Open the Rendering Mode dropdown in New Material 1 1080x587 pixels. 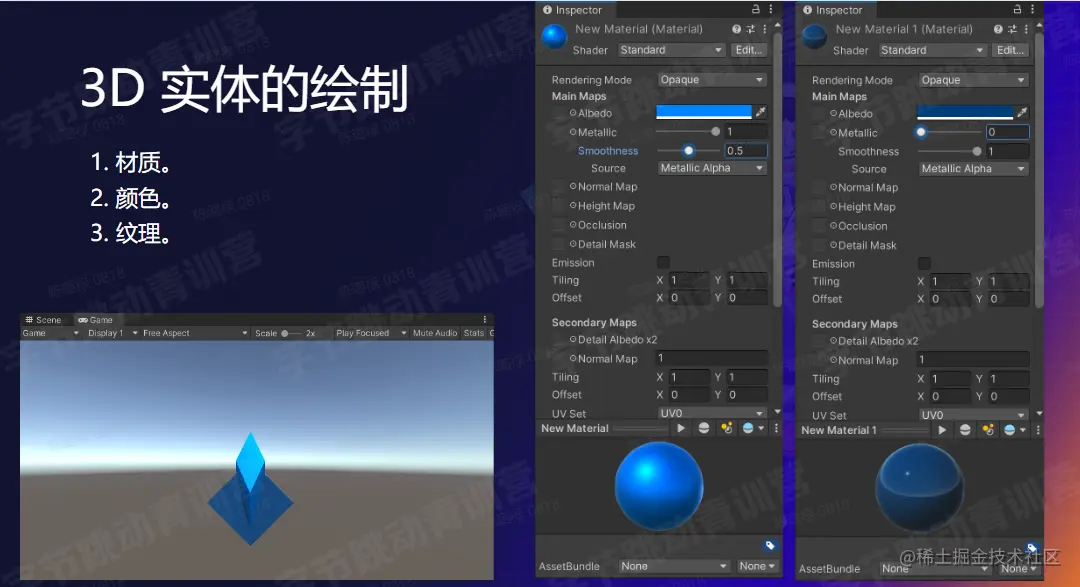pos(973,80)
